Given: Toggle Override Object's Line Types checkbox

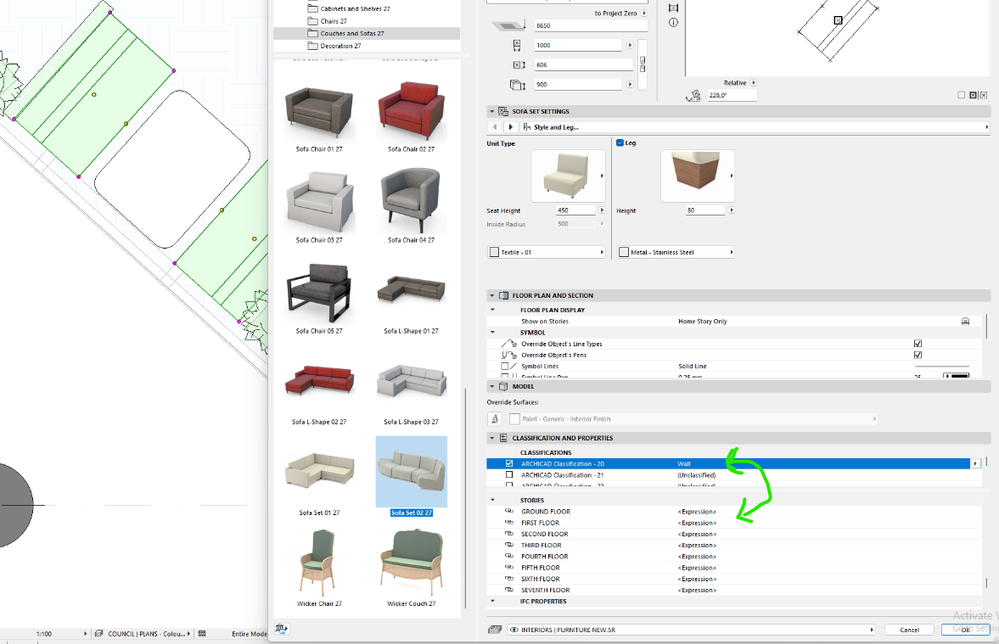Looking at the screenshot, I should (918, 344).
